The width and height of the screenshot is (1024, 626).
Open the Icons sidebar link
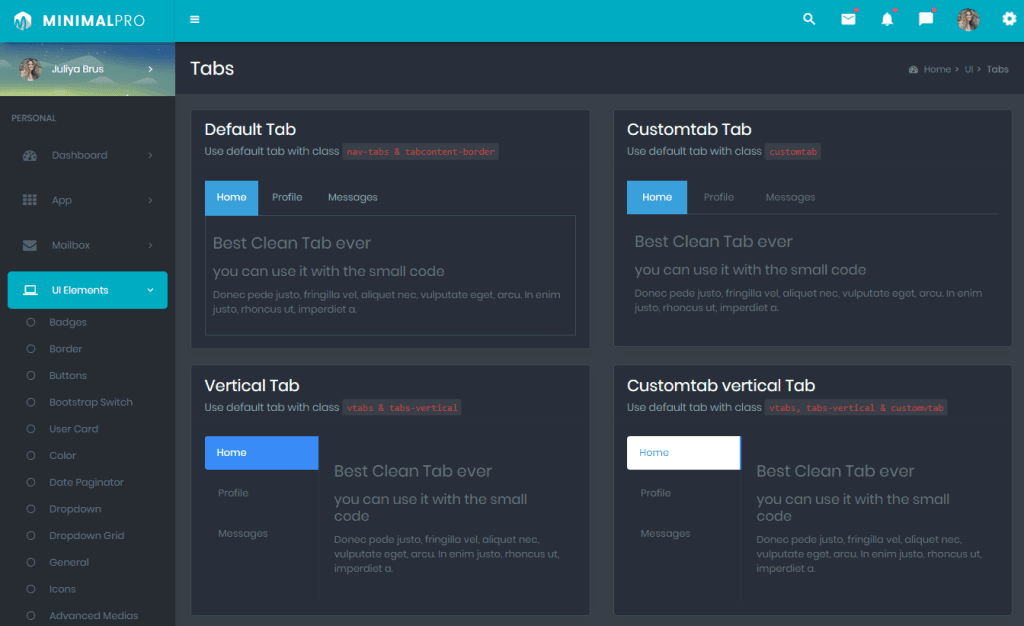tap(63, 589)
